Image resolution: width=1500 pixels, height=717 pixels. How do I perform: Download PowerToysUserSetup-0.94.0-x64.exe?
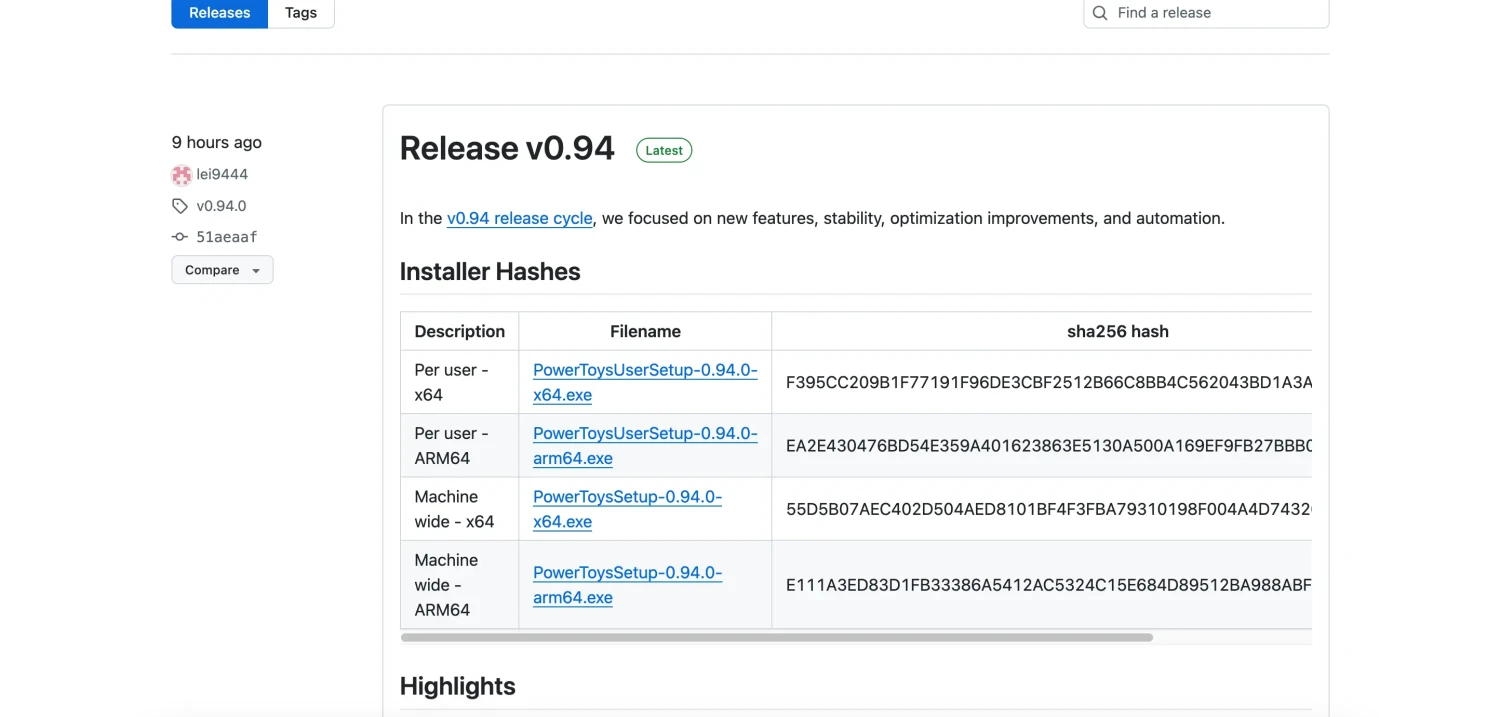pos(645,382)
